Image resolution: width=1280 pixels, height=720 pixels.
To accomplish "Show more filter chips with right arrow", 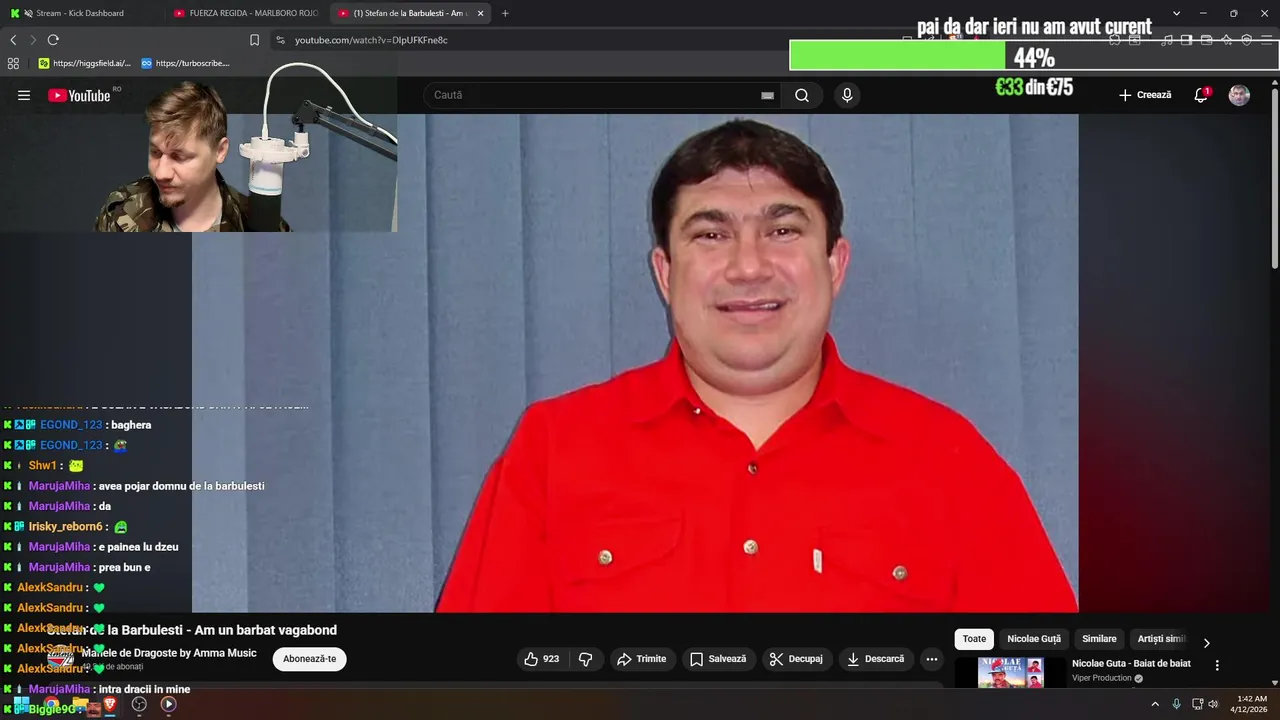I will [x=1206, y=643].
